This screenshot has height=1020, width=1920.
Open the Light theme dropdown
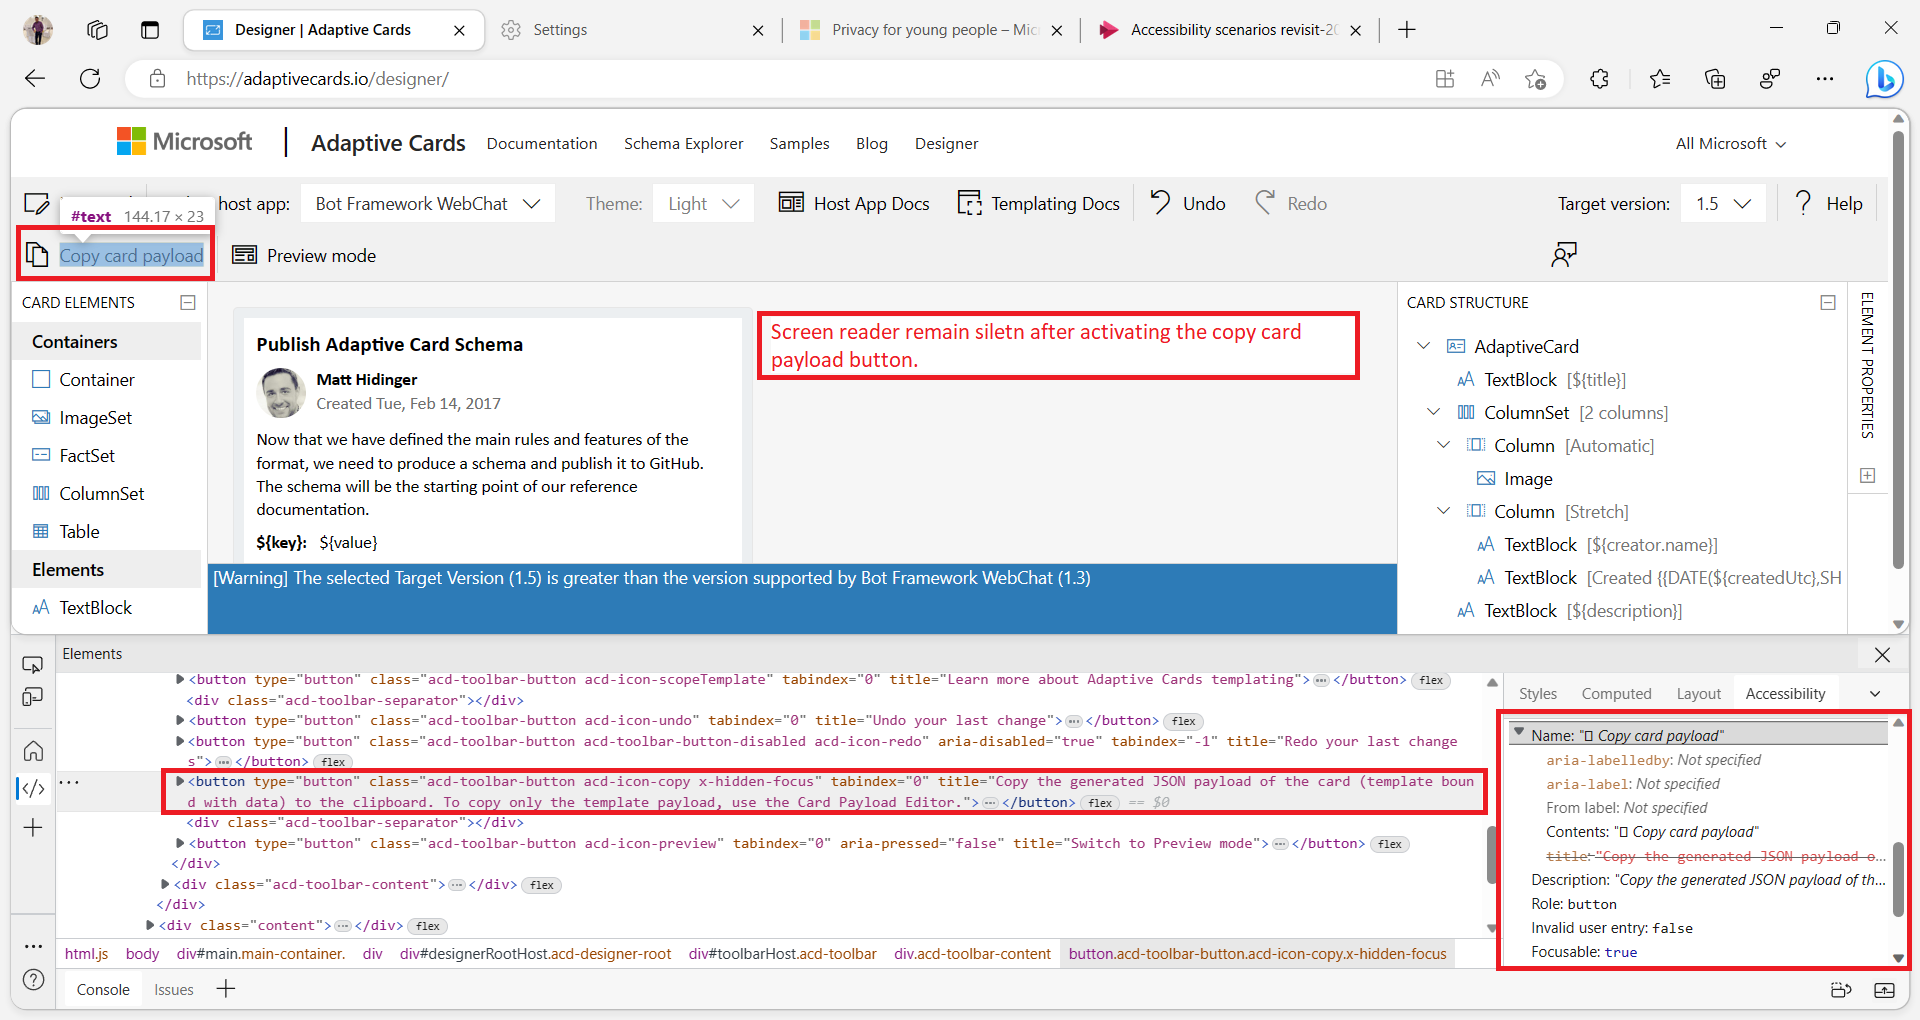pyautogui.click(x=702, y=203)
